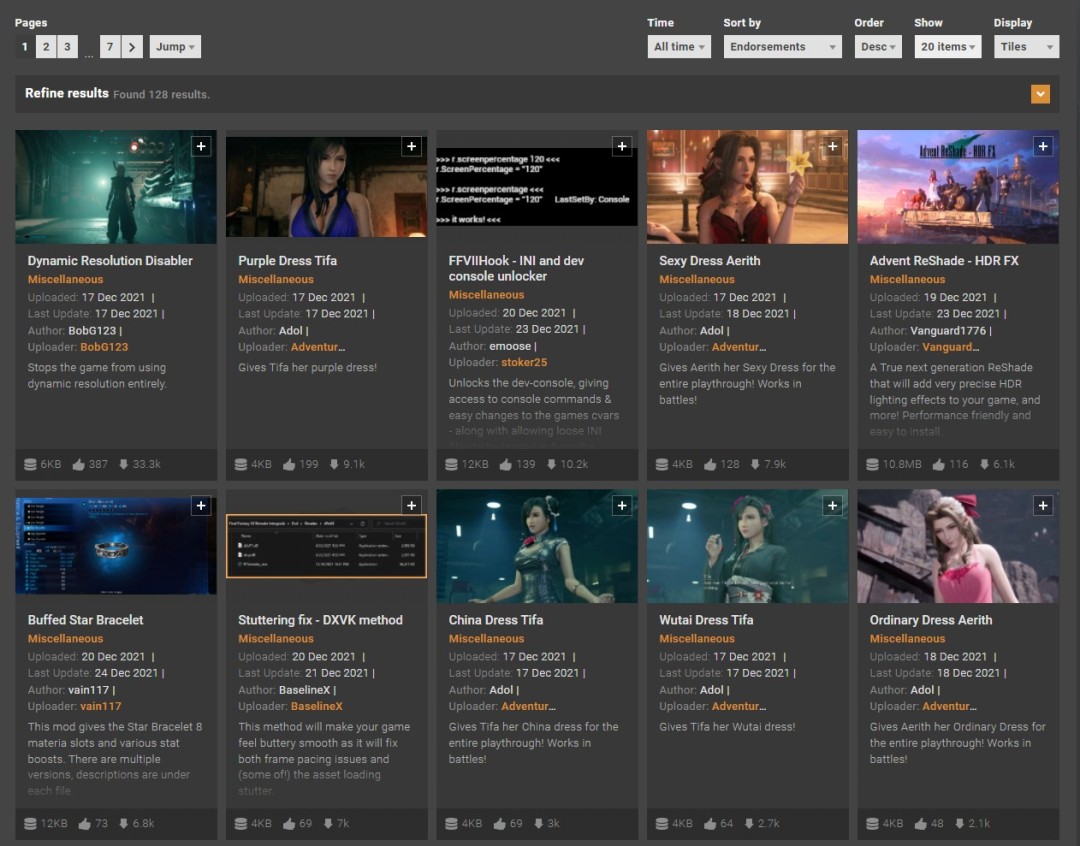Go to page 3
This screenshot has width=1080, height=846.
(68, 47)
